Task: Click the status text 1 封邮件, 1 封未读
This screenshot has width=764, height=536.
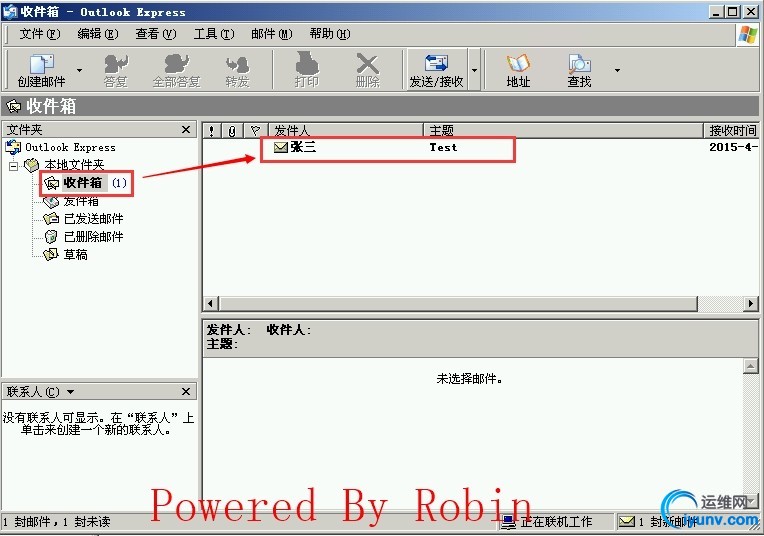Action: (x=57, y=522)
